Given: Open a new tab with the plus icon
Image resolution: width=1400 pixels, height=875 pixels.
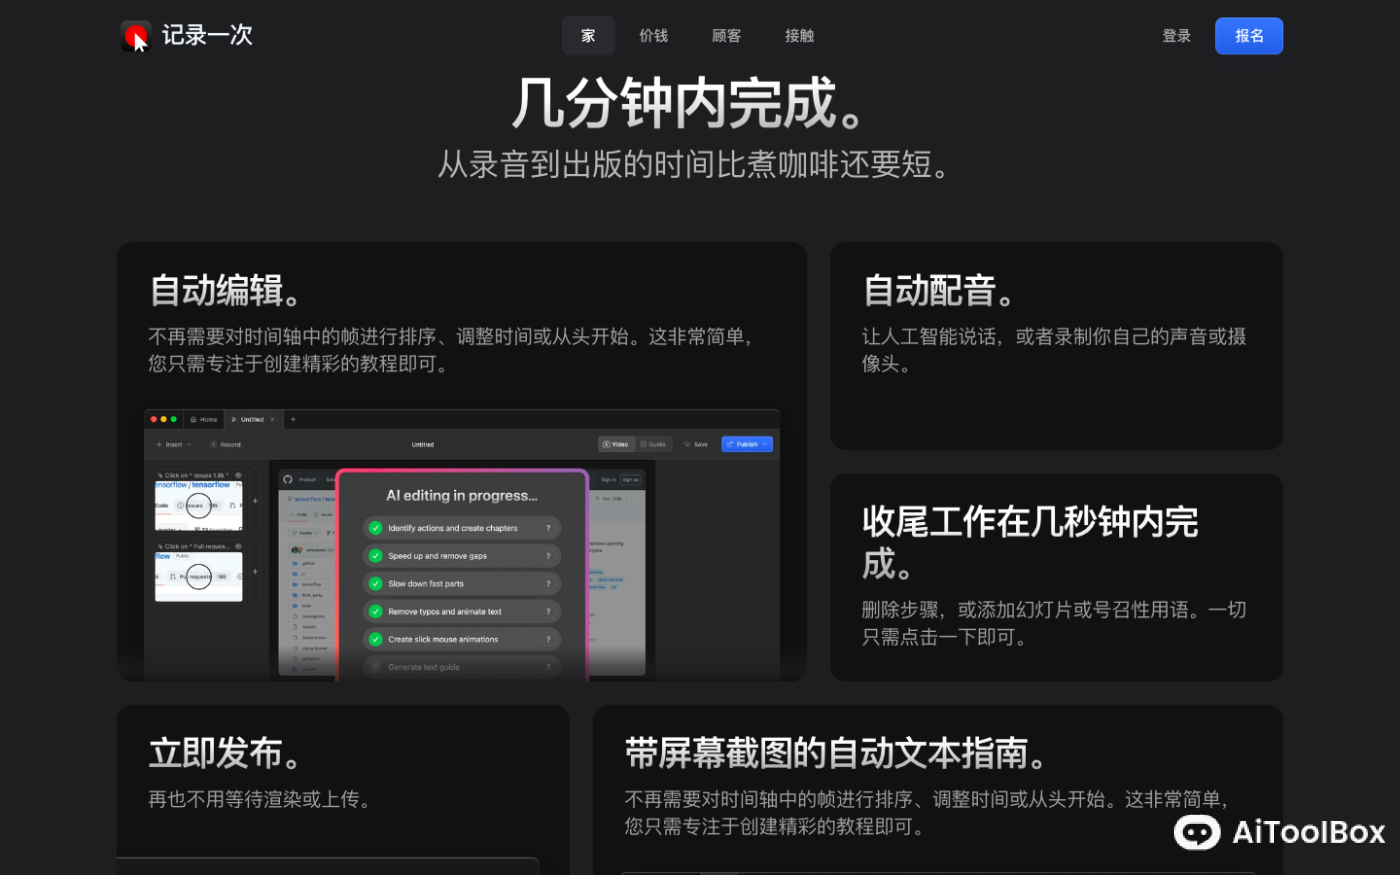Looking at the screenshot, I should [293, 419].
